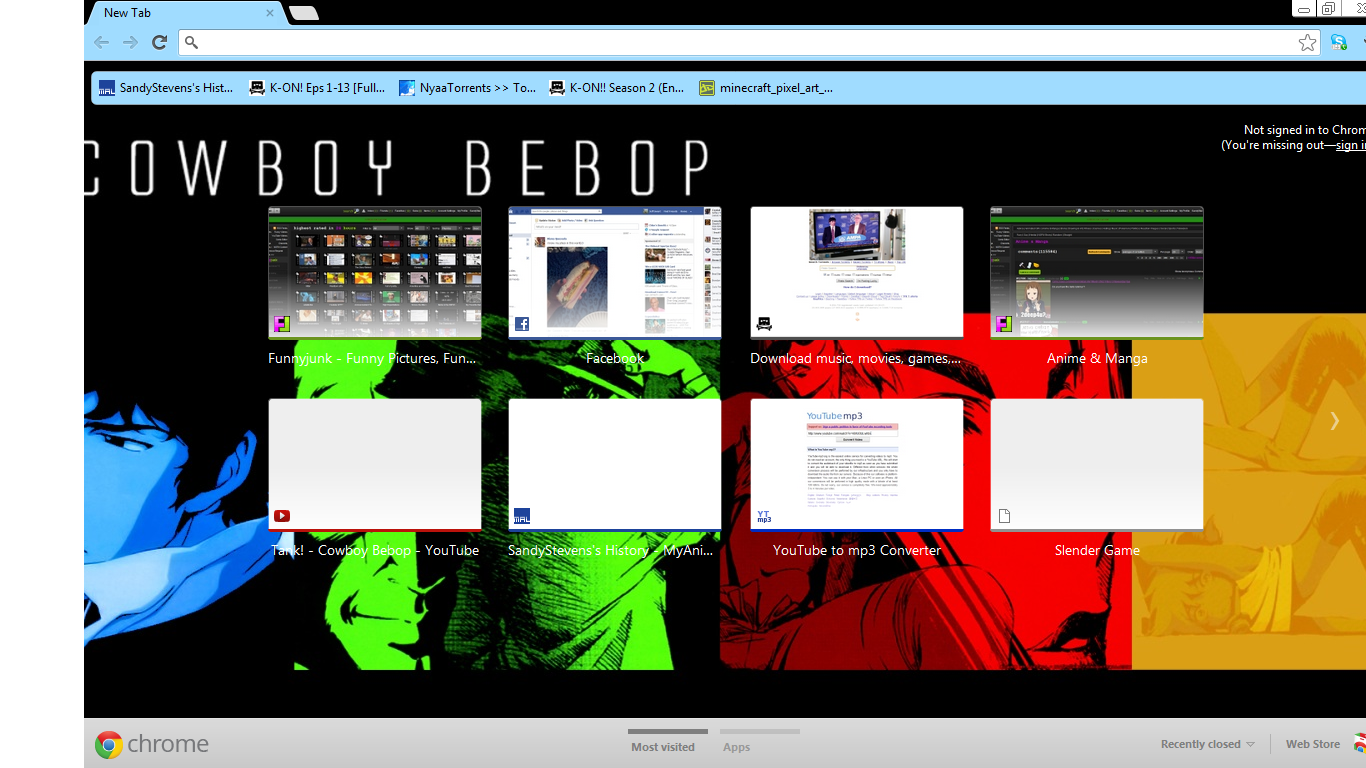Open the Facebook most-visited thumbnail

click(614, 273)
